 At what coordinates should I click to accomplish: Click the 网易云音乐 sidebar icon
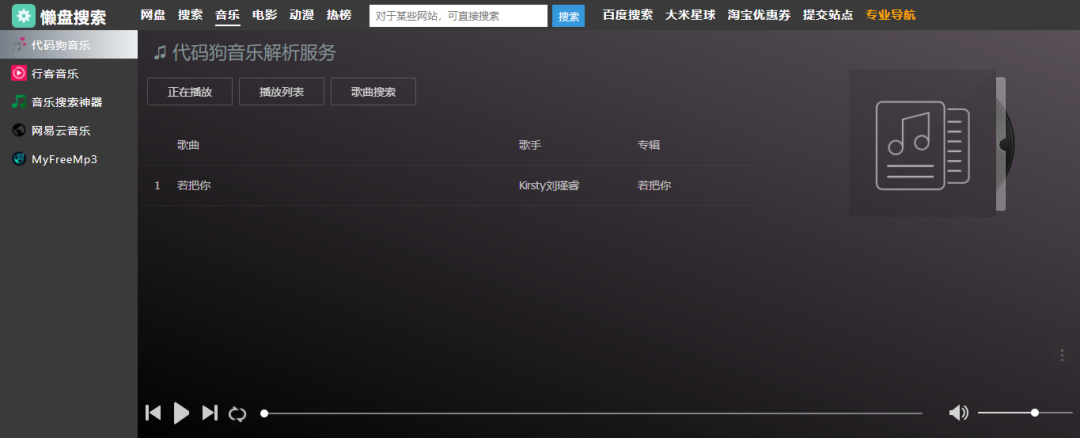[19, 130]
